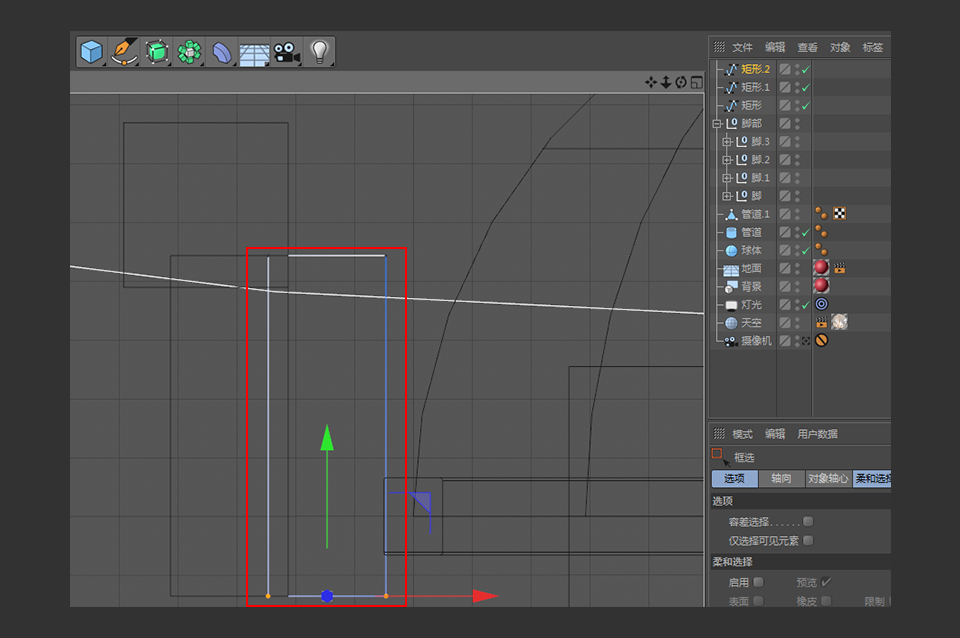The width and height of the screenshot is (960, 638).
Task: Click the render tag icon next to 天空
Action: [x=823, y=322]
